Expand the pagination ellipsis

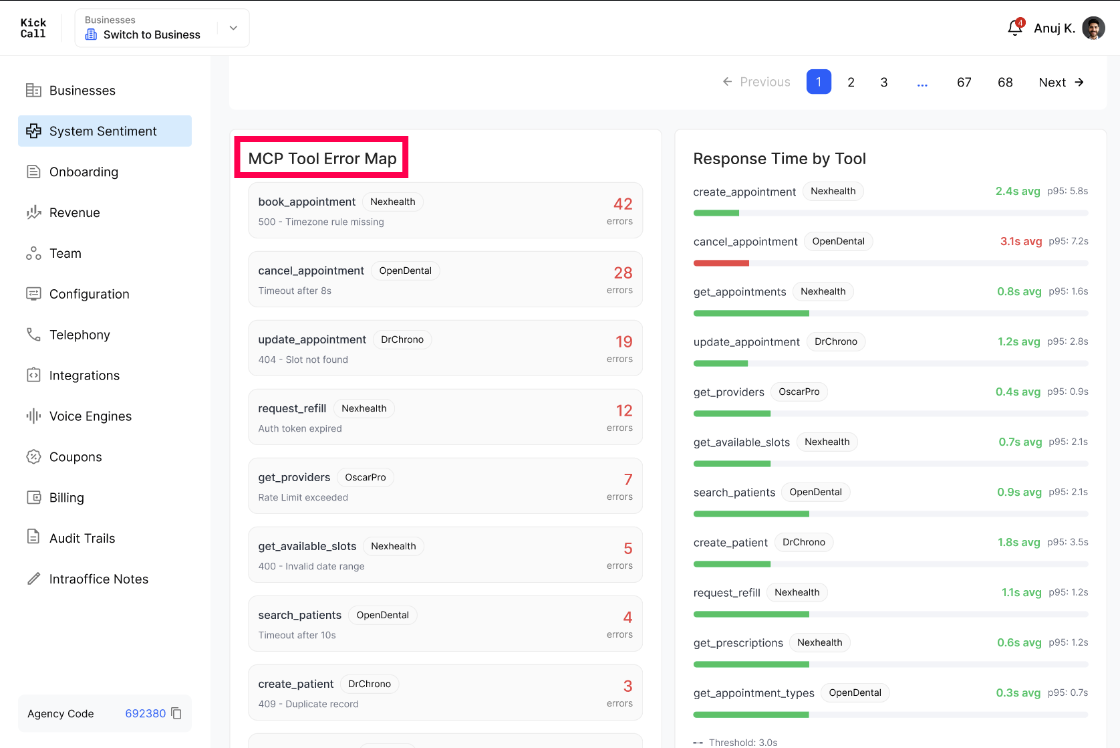click(922, 82)
